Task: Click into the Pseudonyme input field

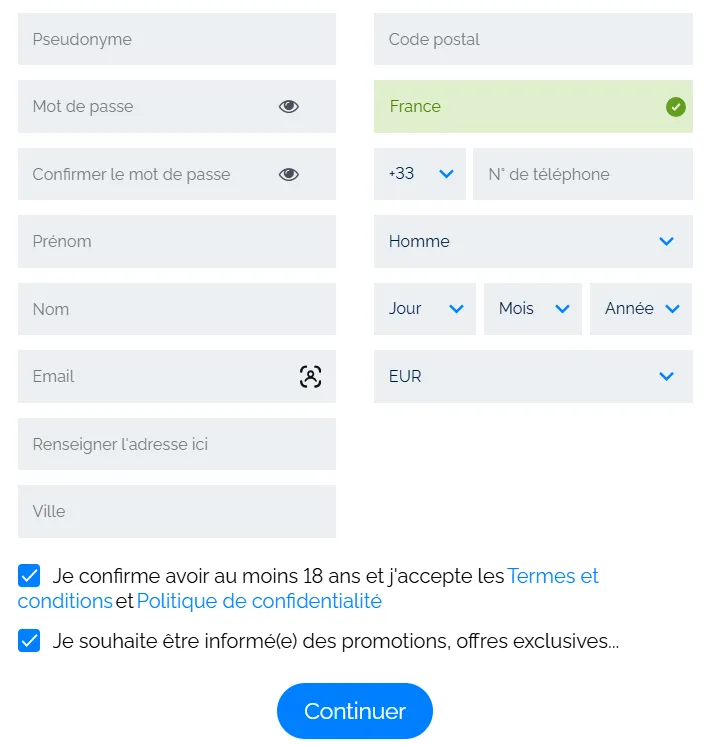Action: coord(176,40)
